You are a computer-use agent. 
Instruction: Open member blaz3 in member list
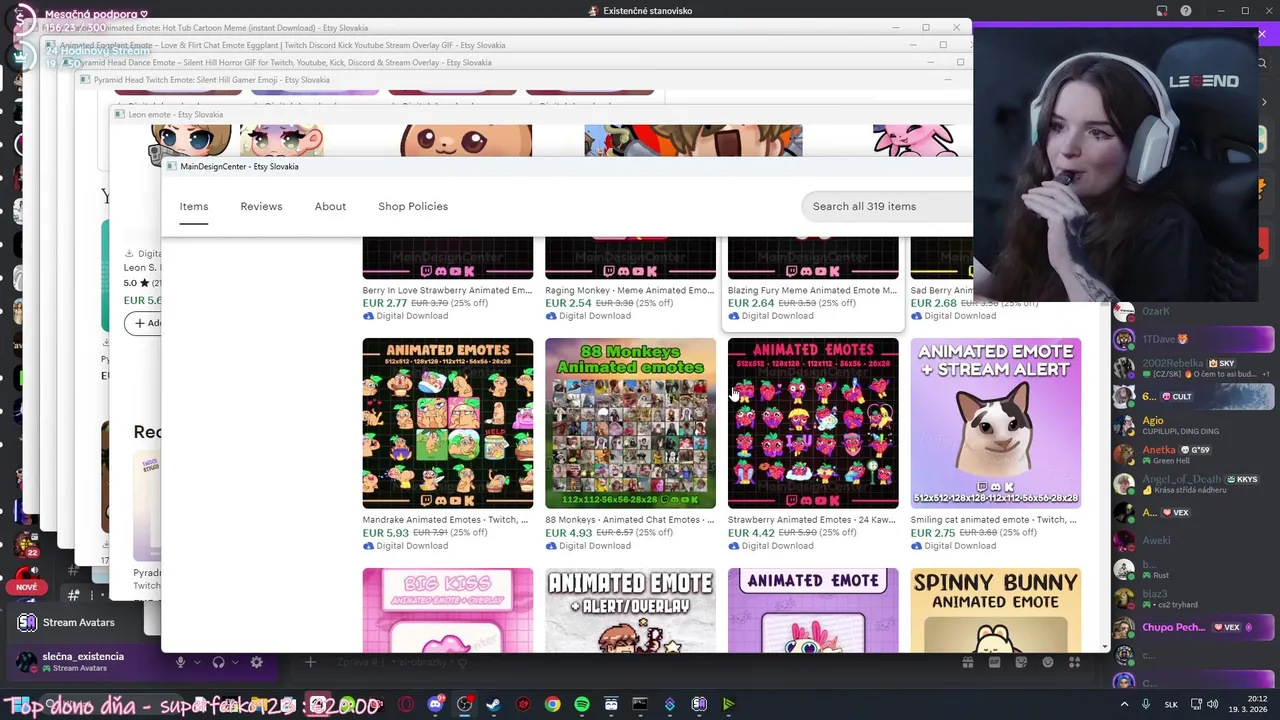[x=1195, y=599]
